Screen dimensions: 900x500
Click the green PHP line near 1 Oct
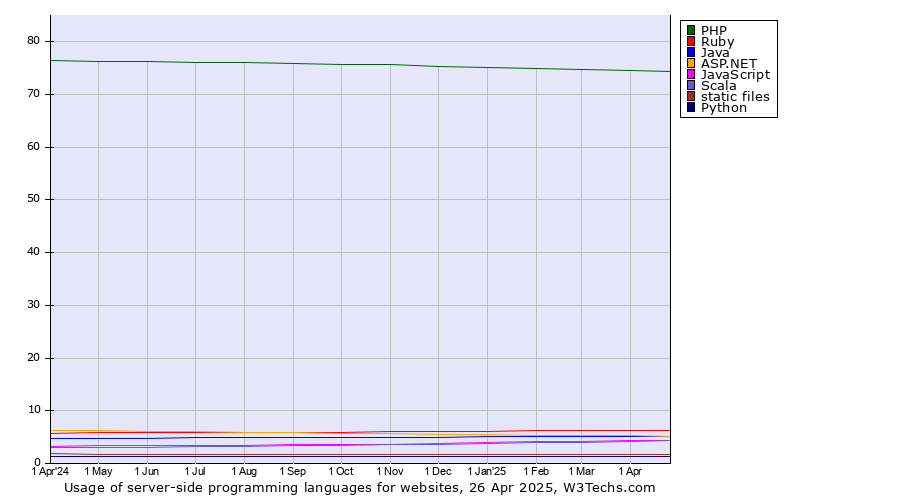pos(342,64)
